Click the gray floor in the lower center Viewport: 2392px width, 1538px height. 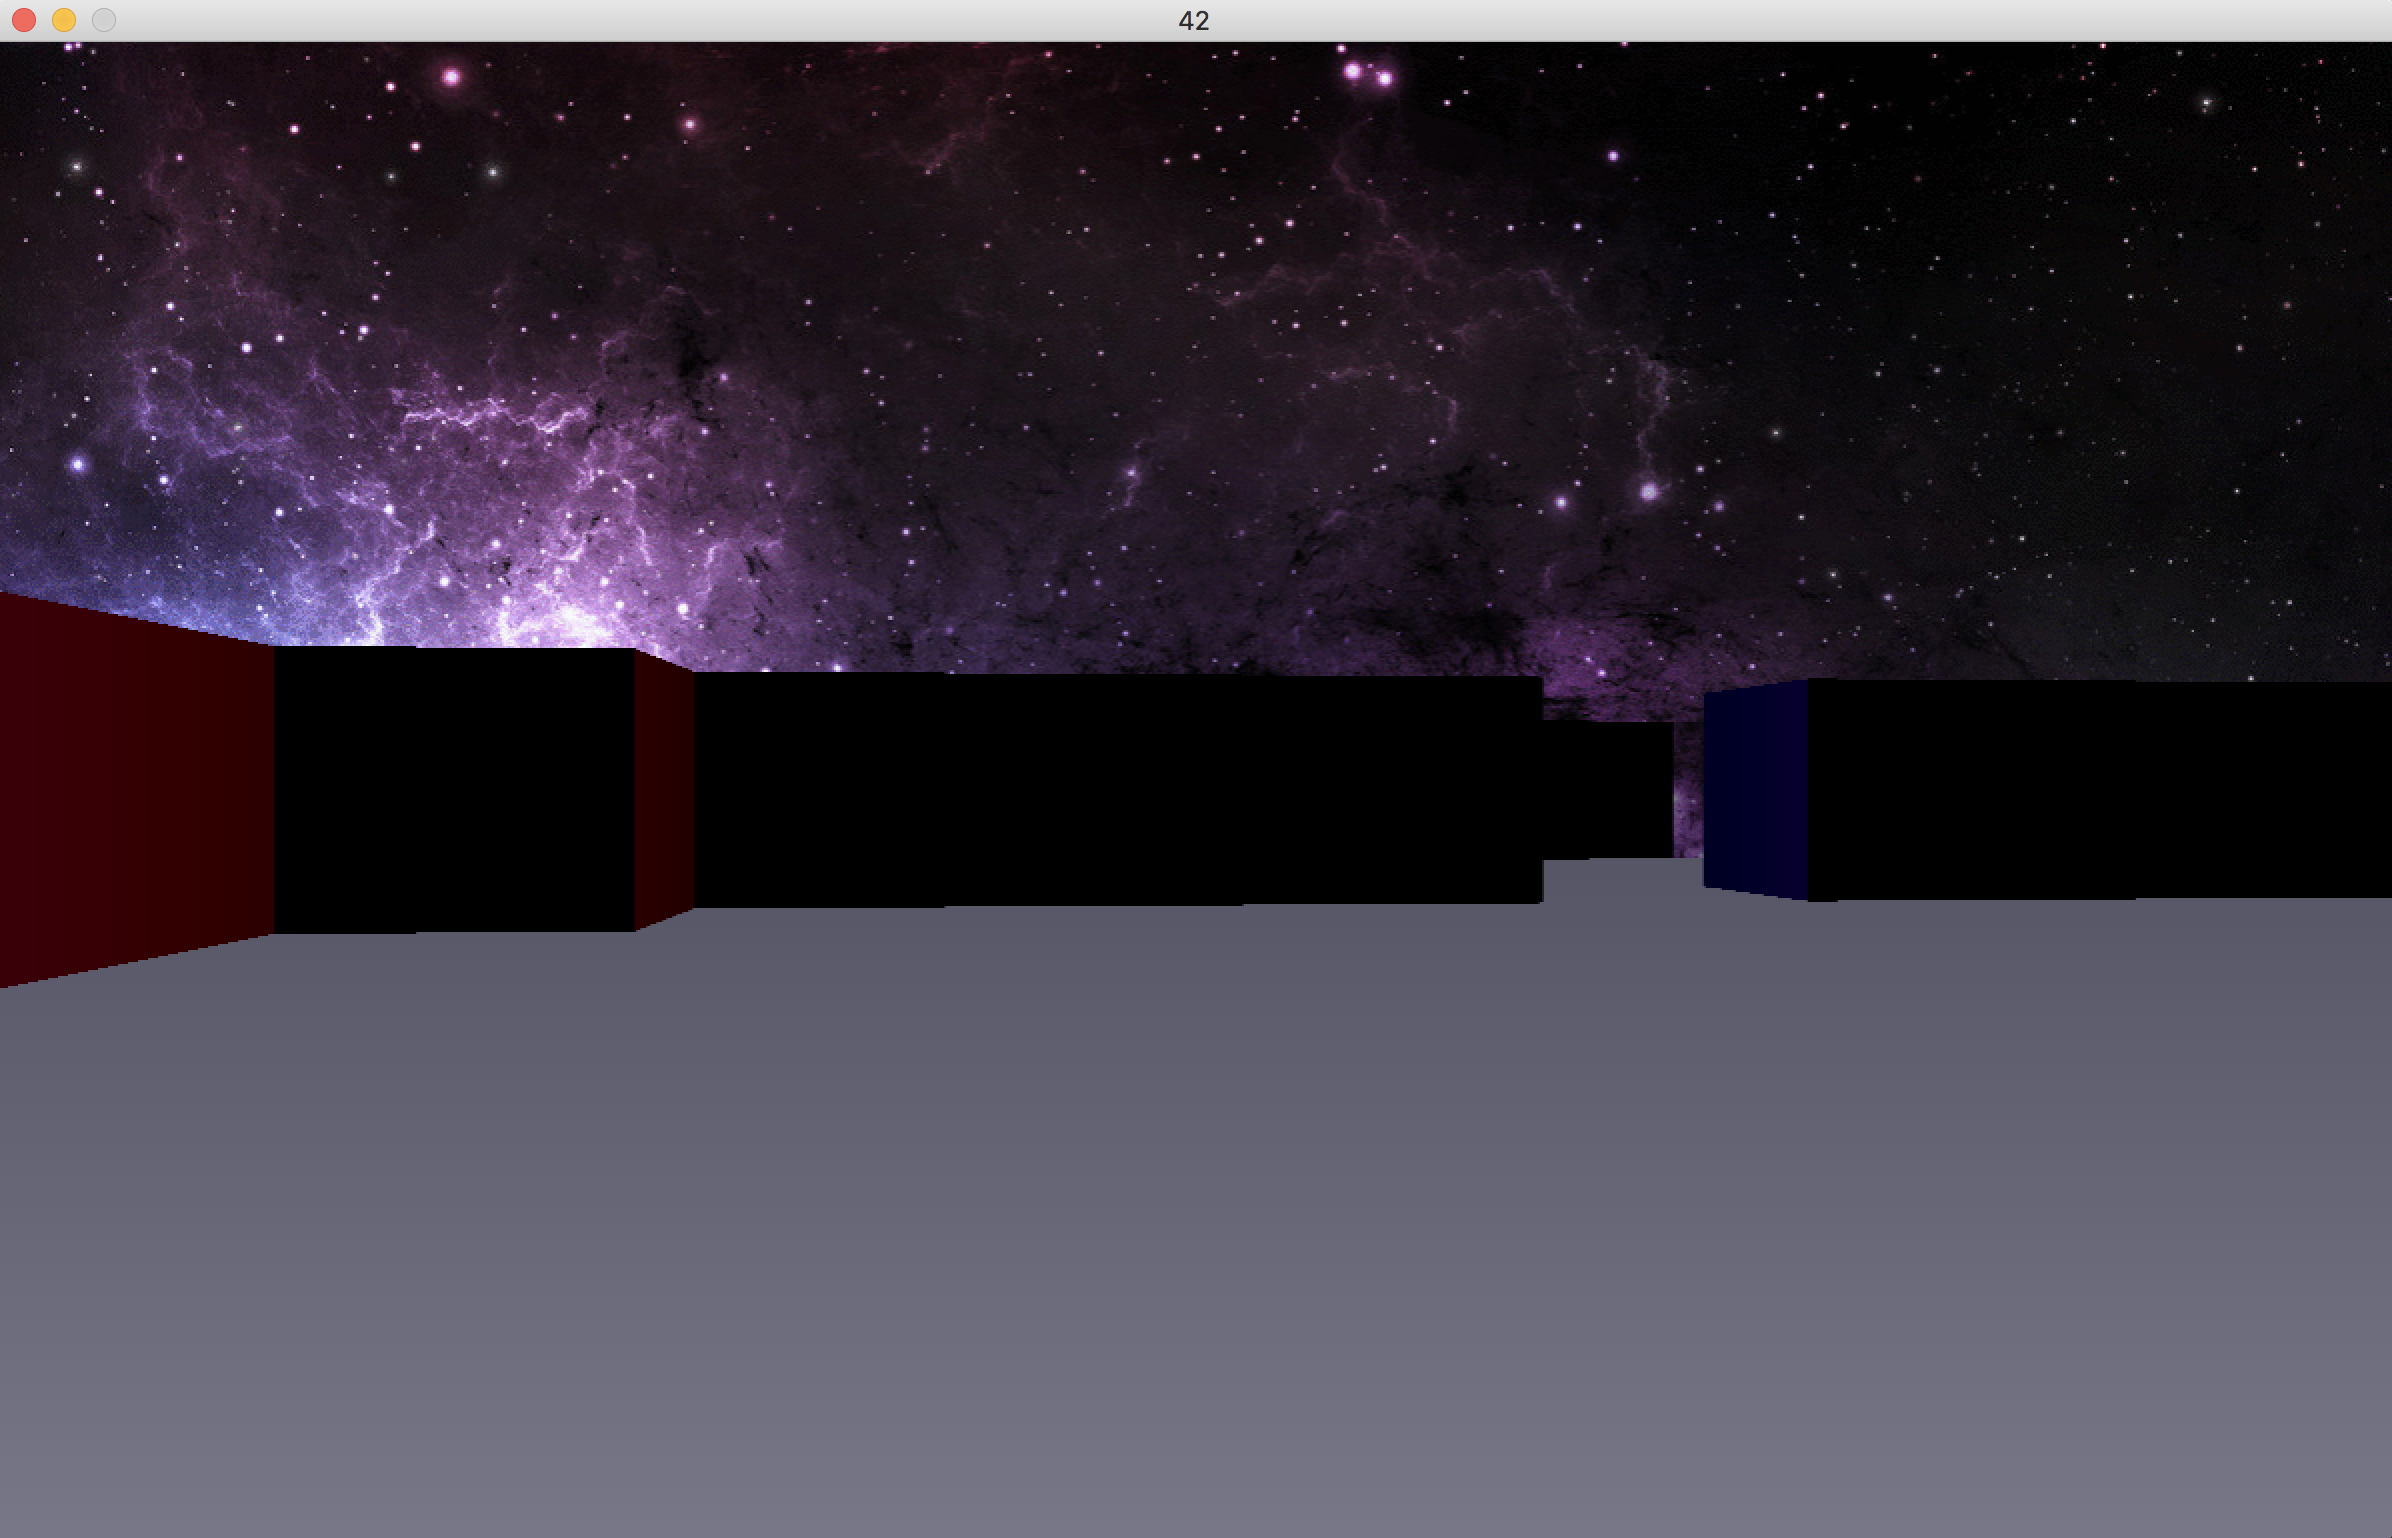click(x=1196, y=1250)
